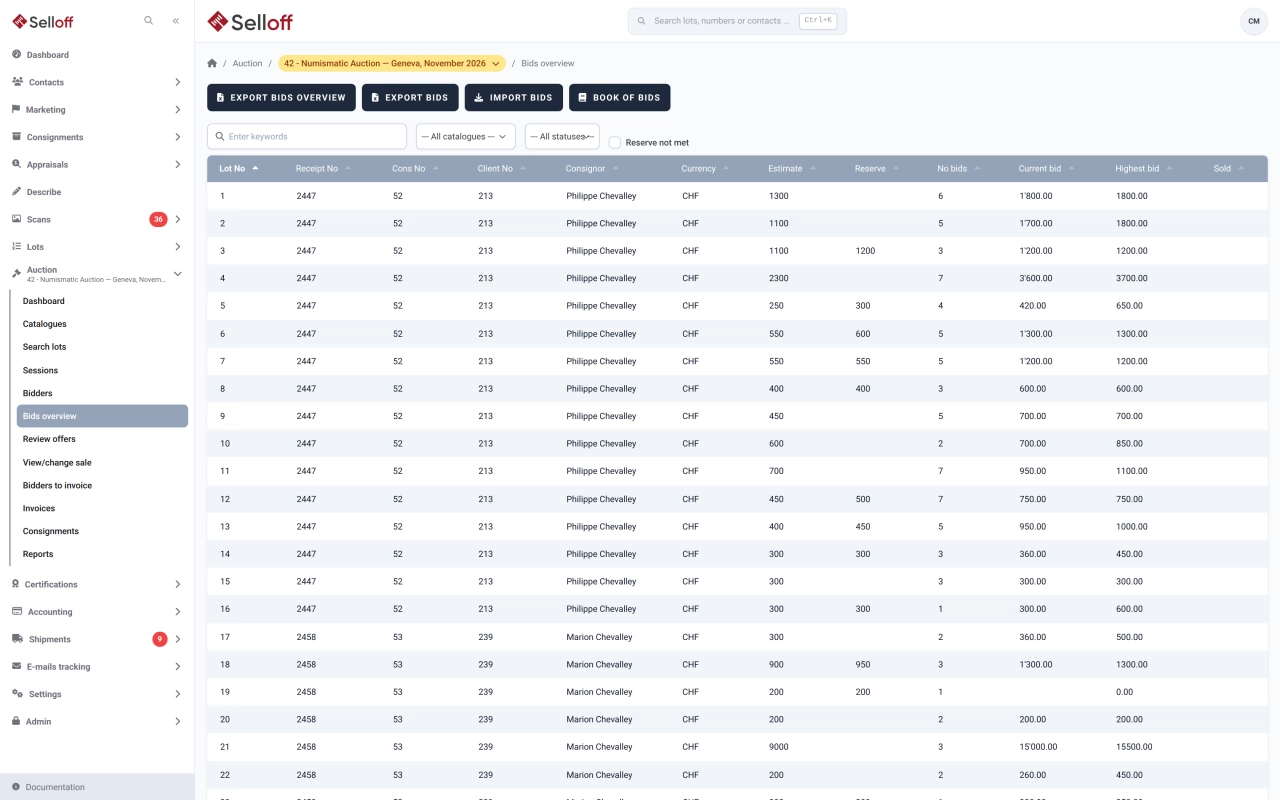Viewport: 1280px width, 800px height.
Task: Sort table by Lot No column
Action: 239,168
